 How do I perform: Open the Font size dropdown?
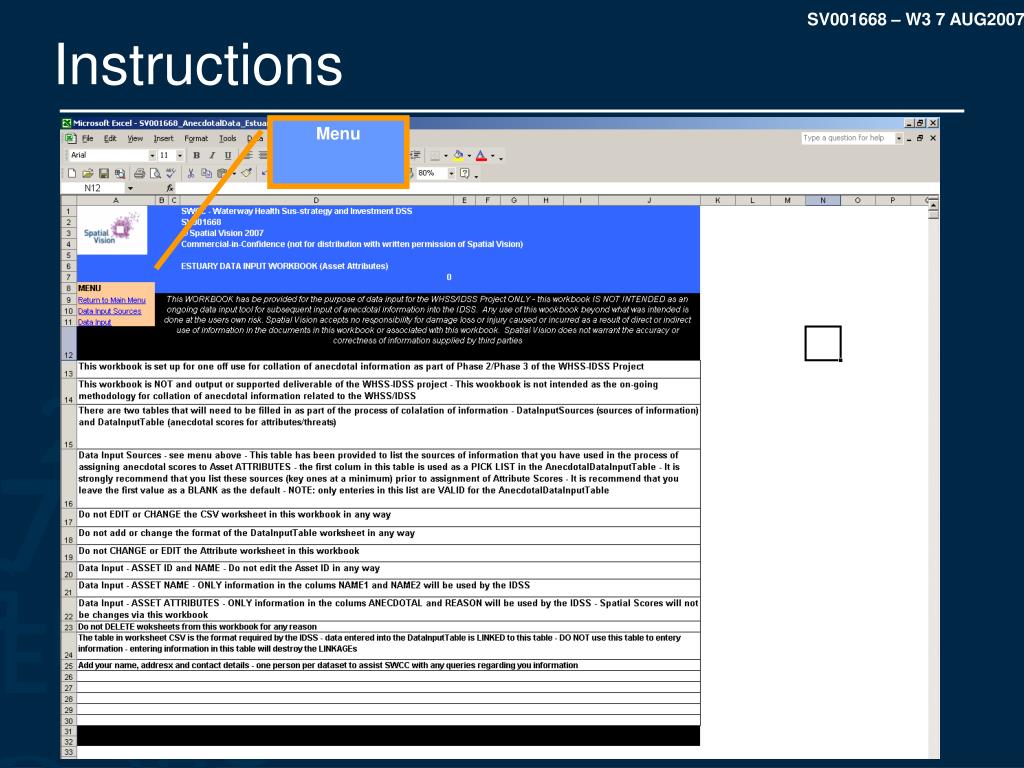180,155
